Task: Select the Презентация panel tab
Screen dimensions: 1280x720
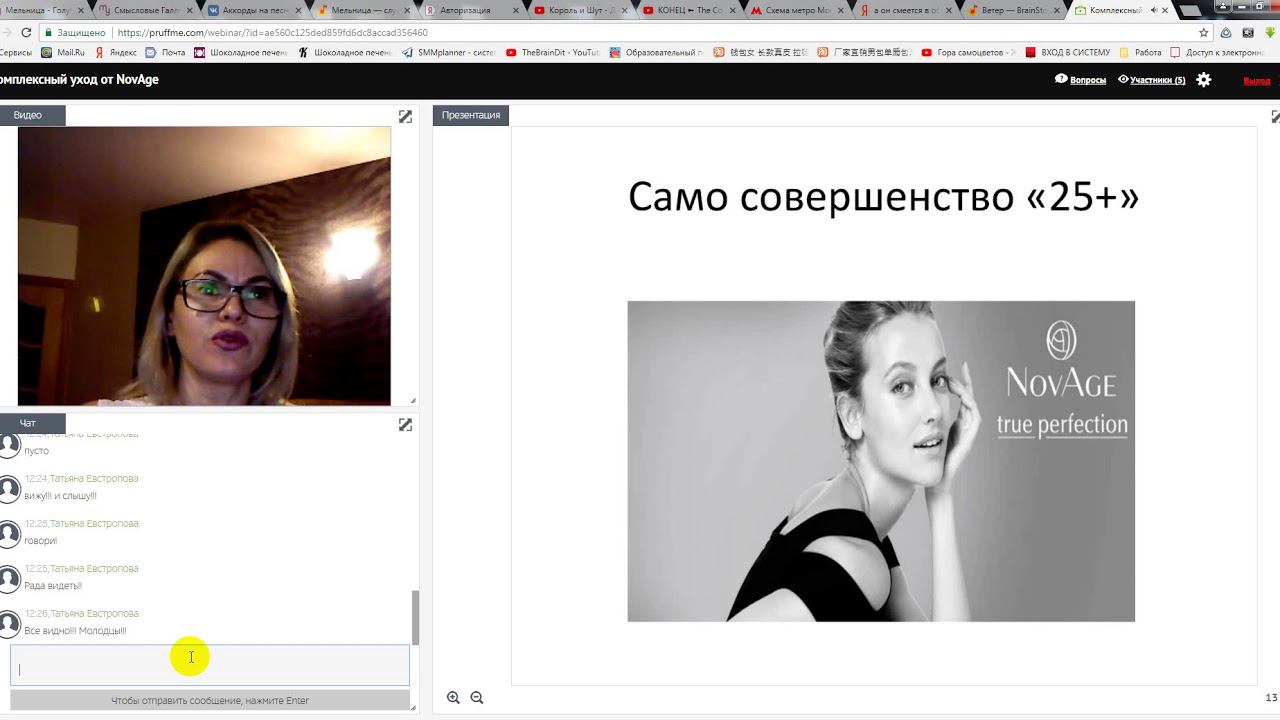Action: click(x=471, y=115)
